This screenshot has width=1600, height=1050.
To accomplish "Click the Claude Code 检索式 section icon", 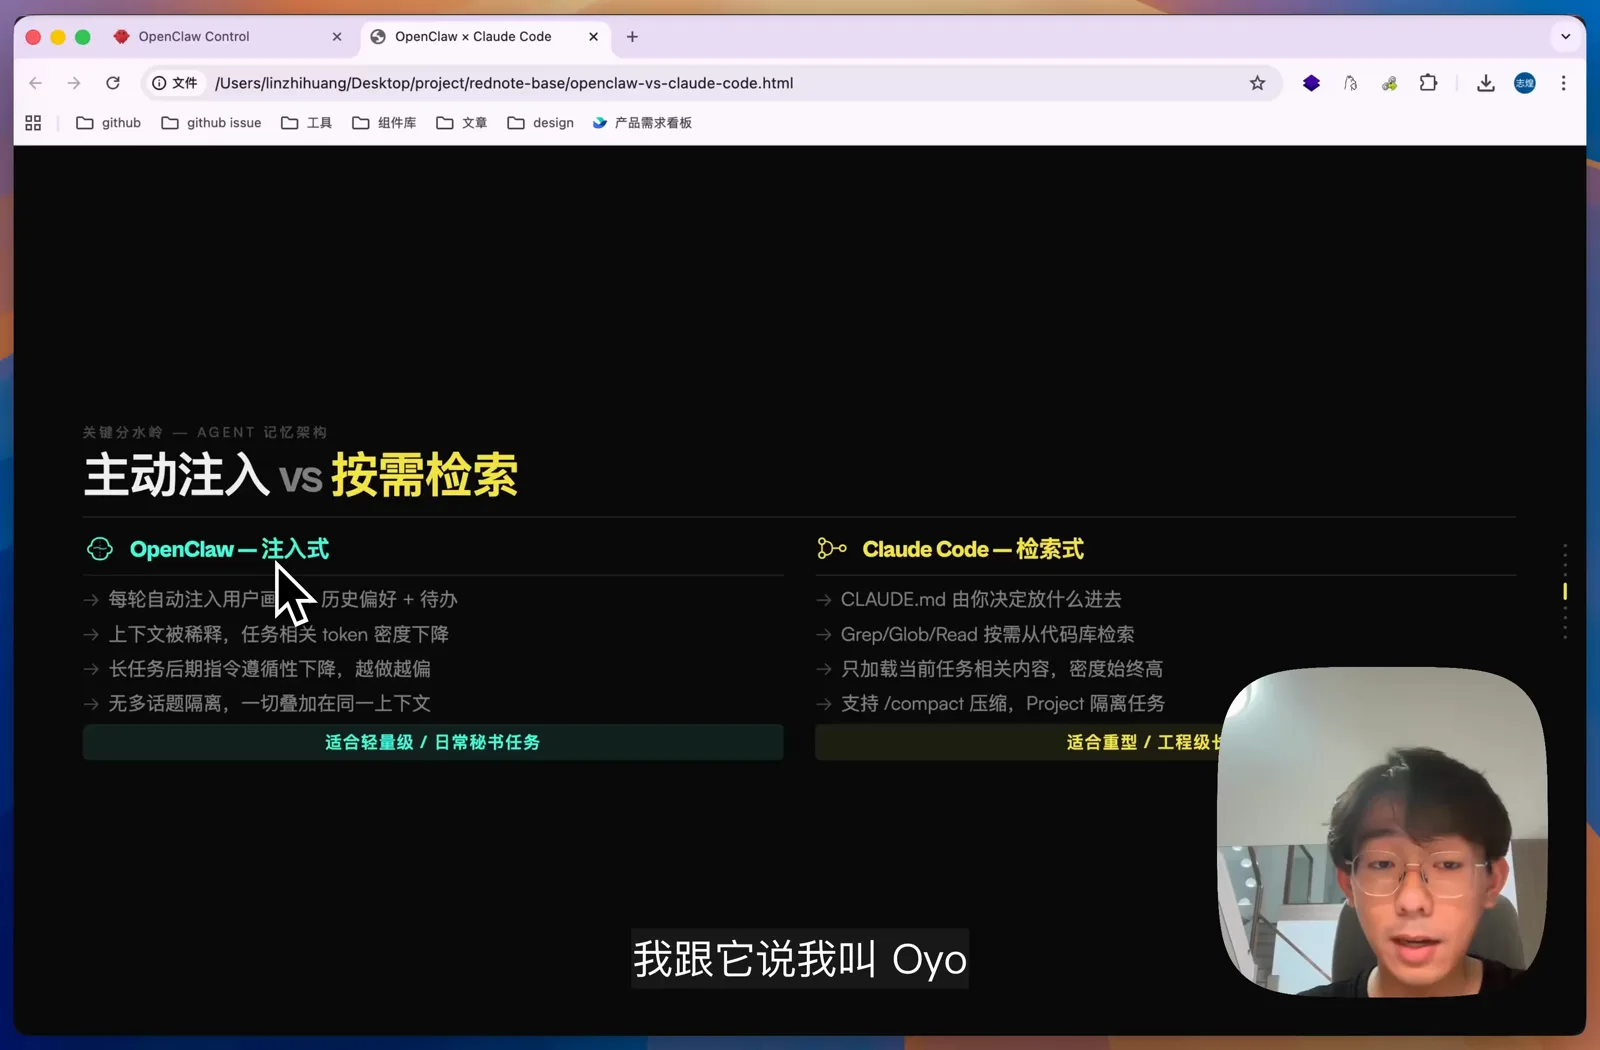I will click(832, 548).
